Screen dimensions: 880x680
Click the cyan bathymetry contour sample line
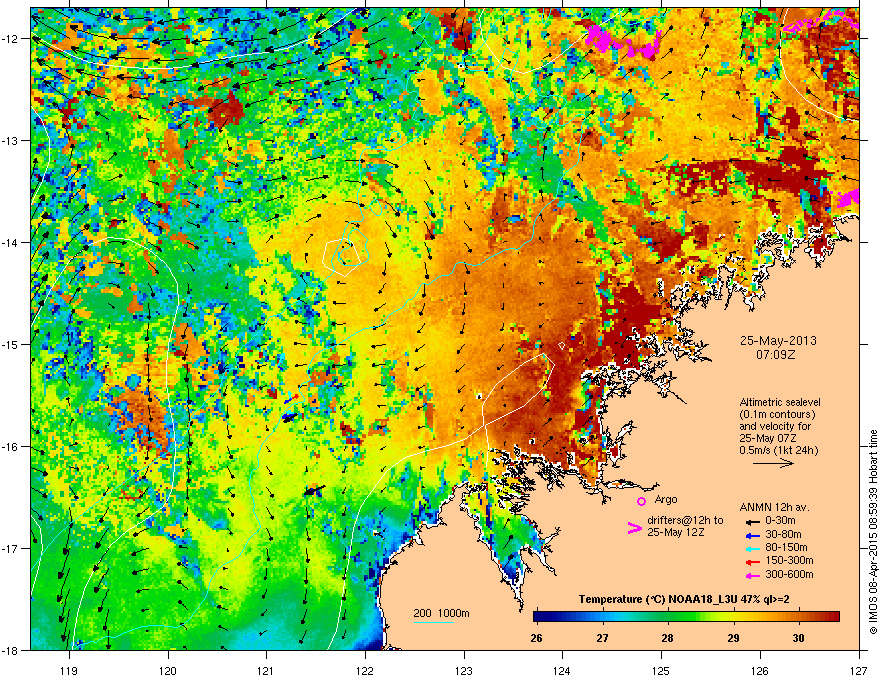coord(433,622)
